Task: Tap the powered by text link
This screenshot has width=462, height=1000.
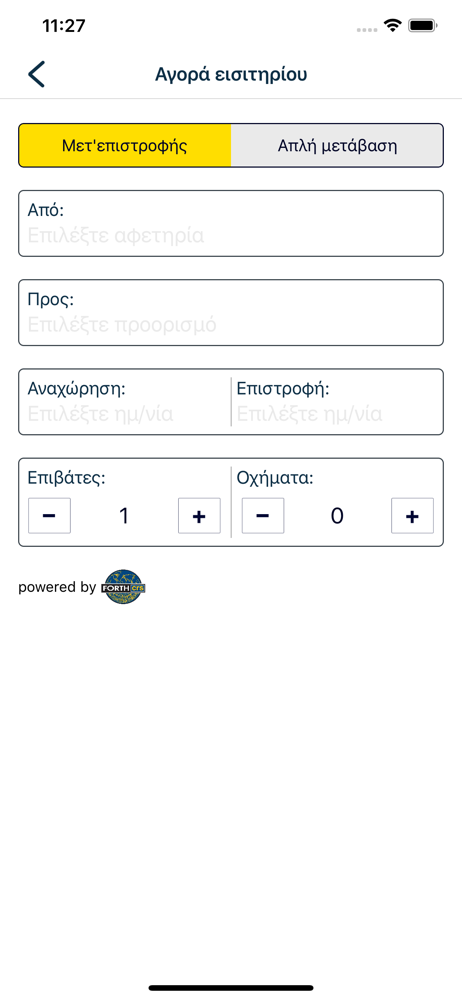Action: (x=57, y=587)
